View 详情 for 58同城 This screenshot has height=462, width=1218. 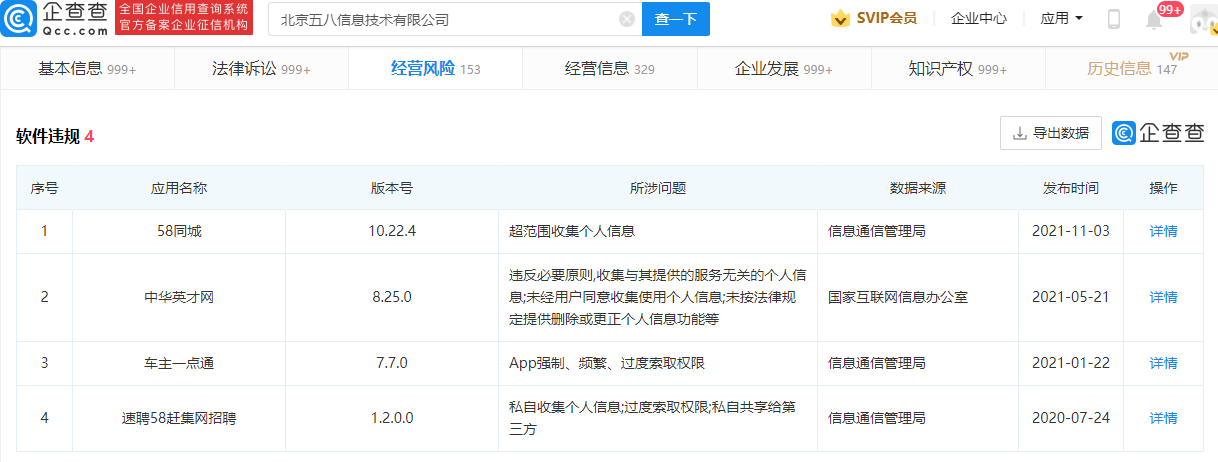click(1163, 231)
